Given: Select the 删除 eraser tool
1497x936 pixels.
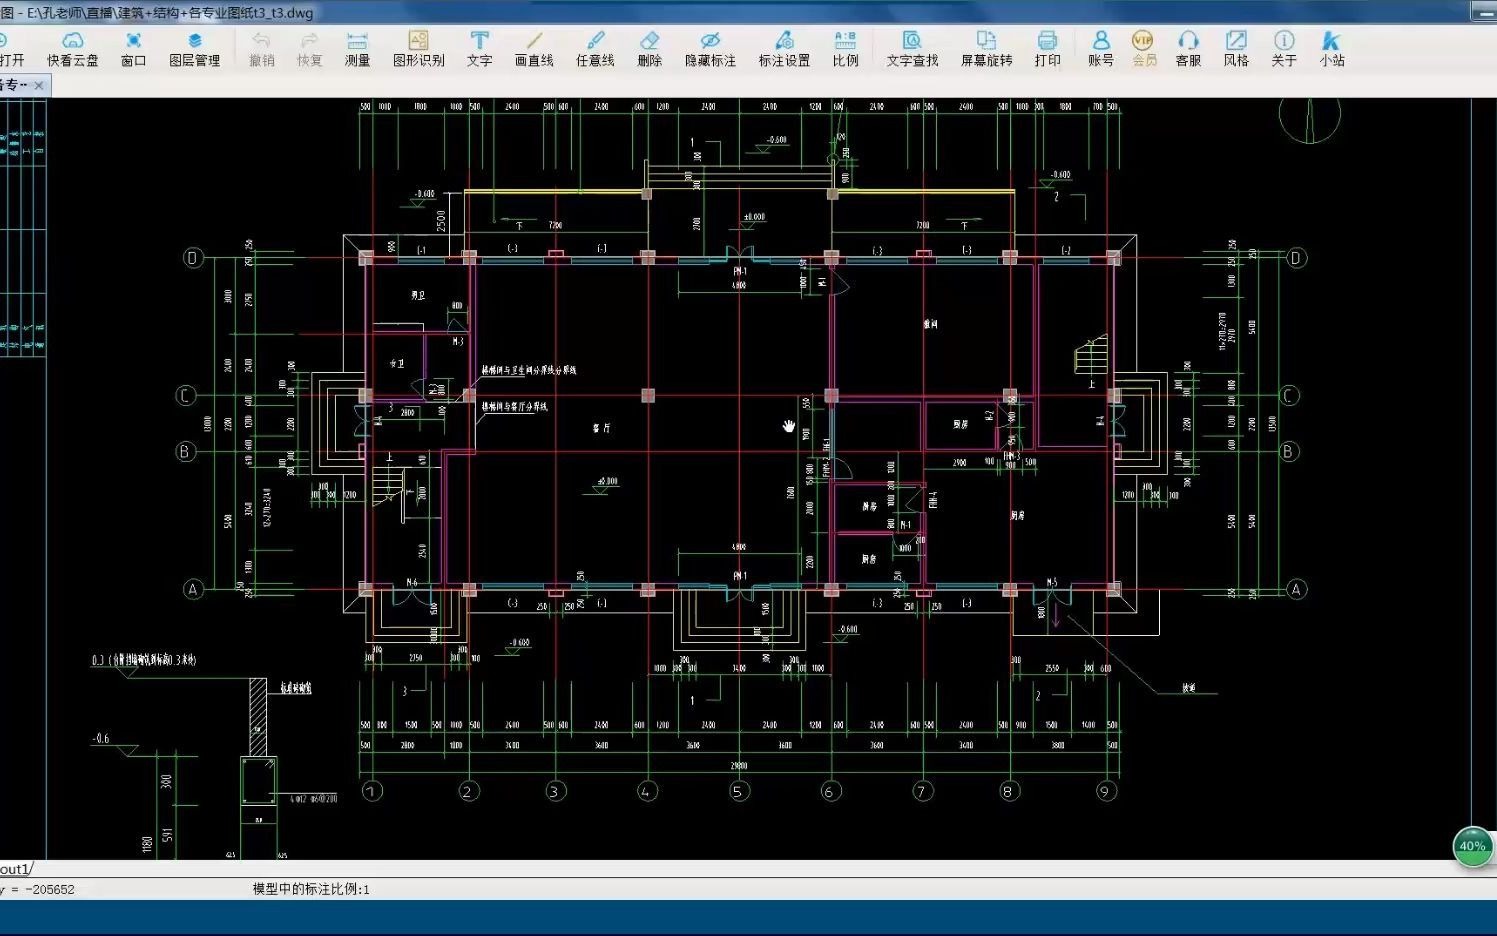Looking at the screenshot, I should [x=649, y=49].
